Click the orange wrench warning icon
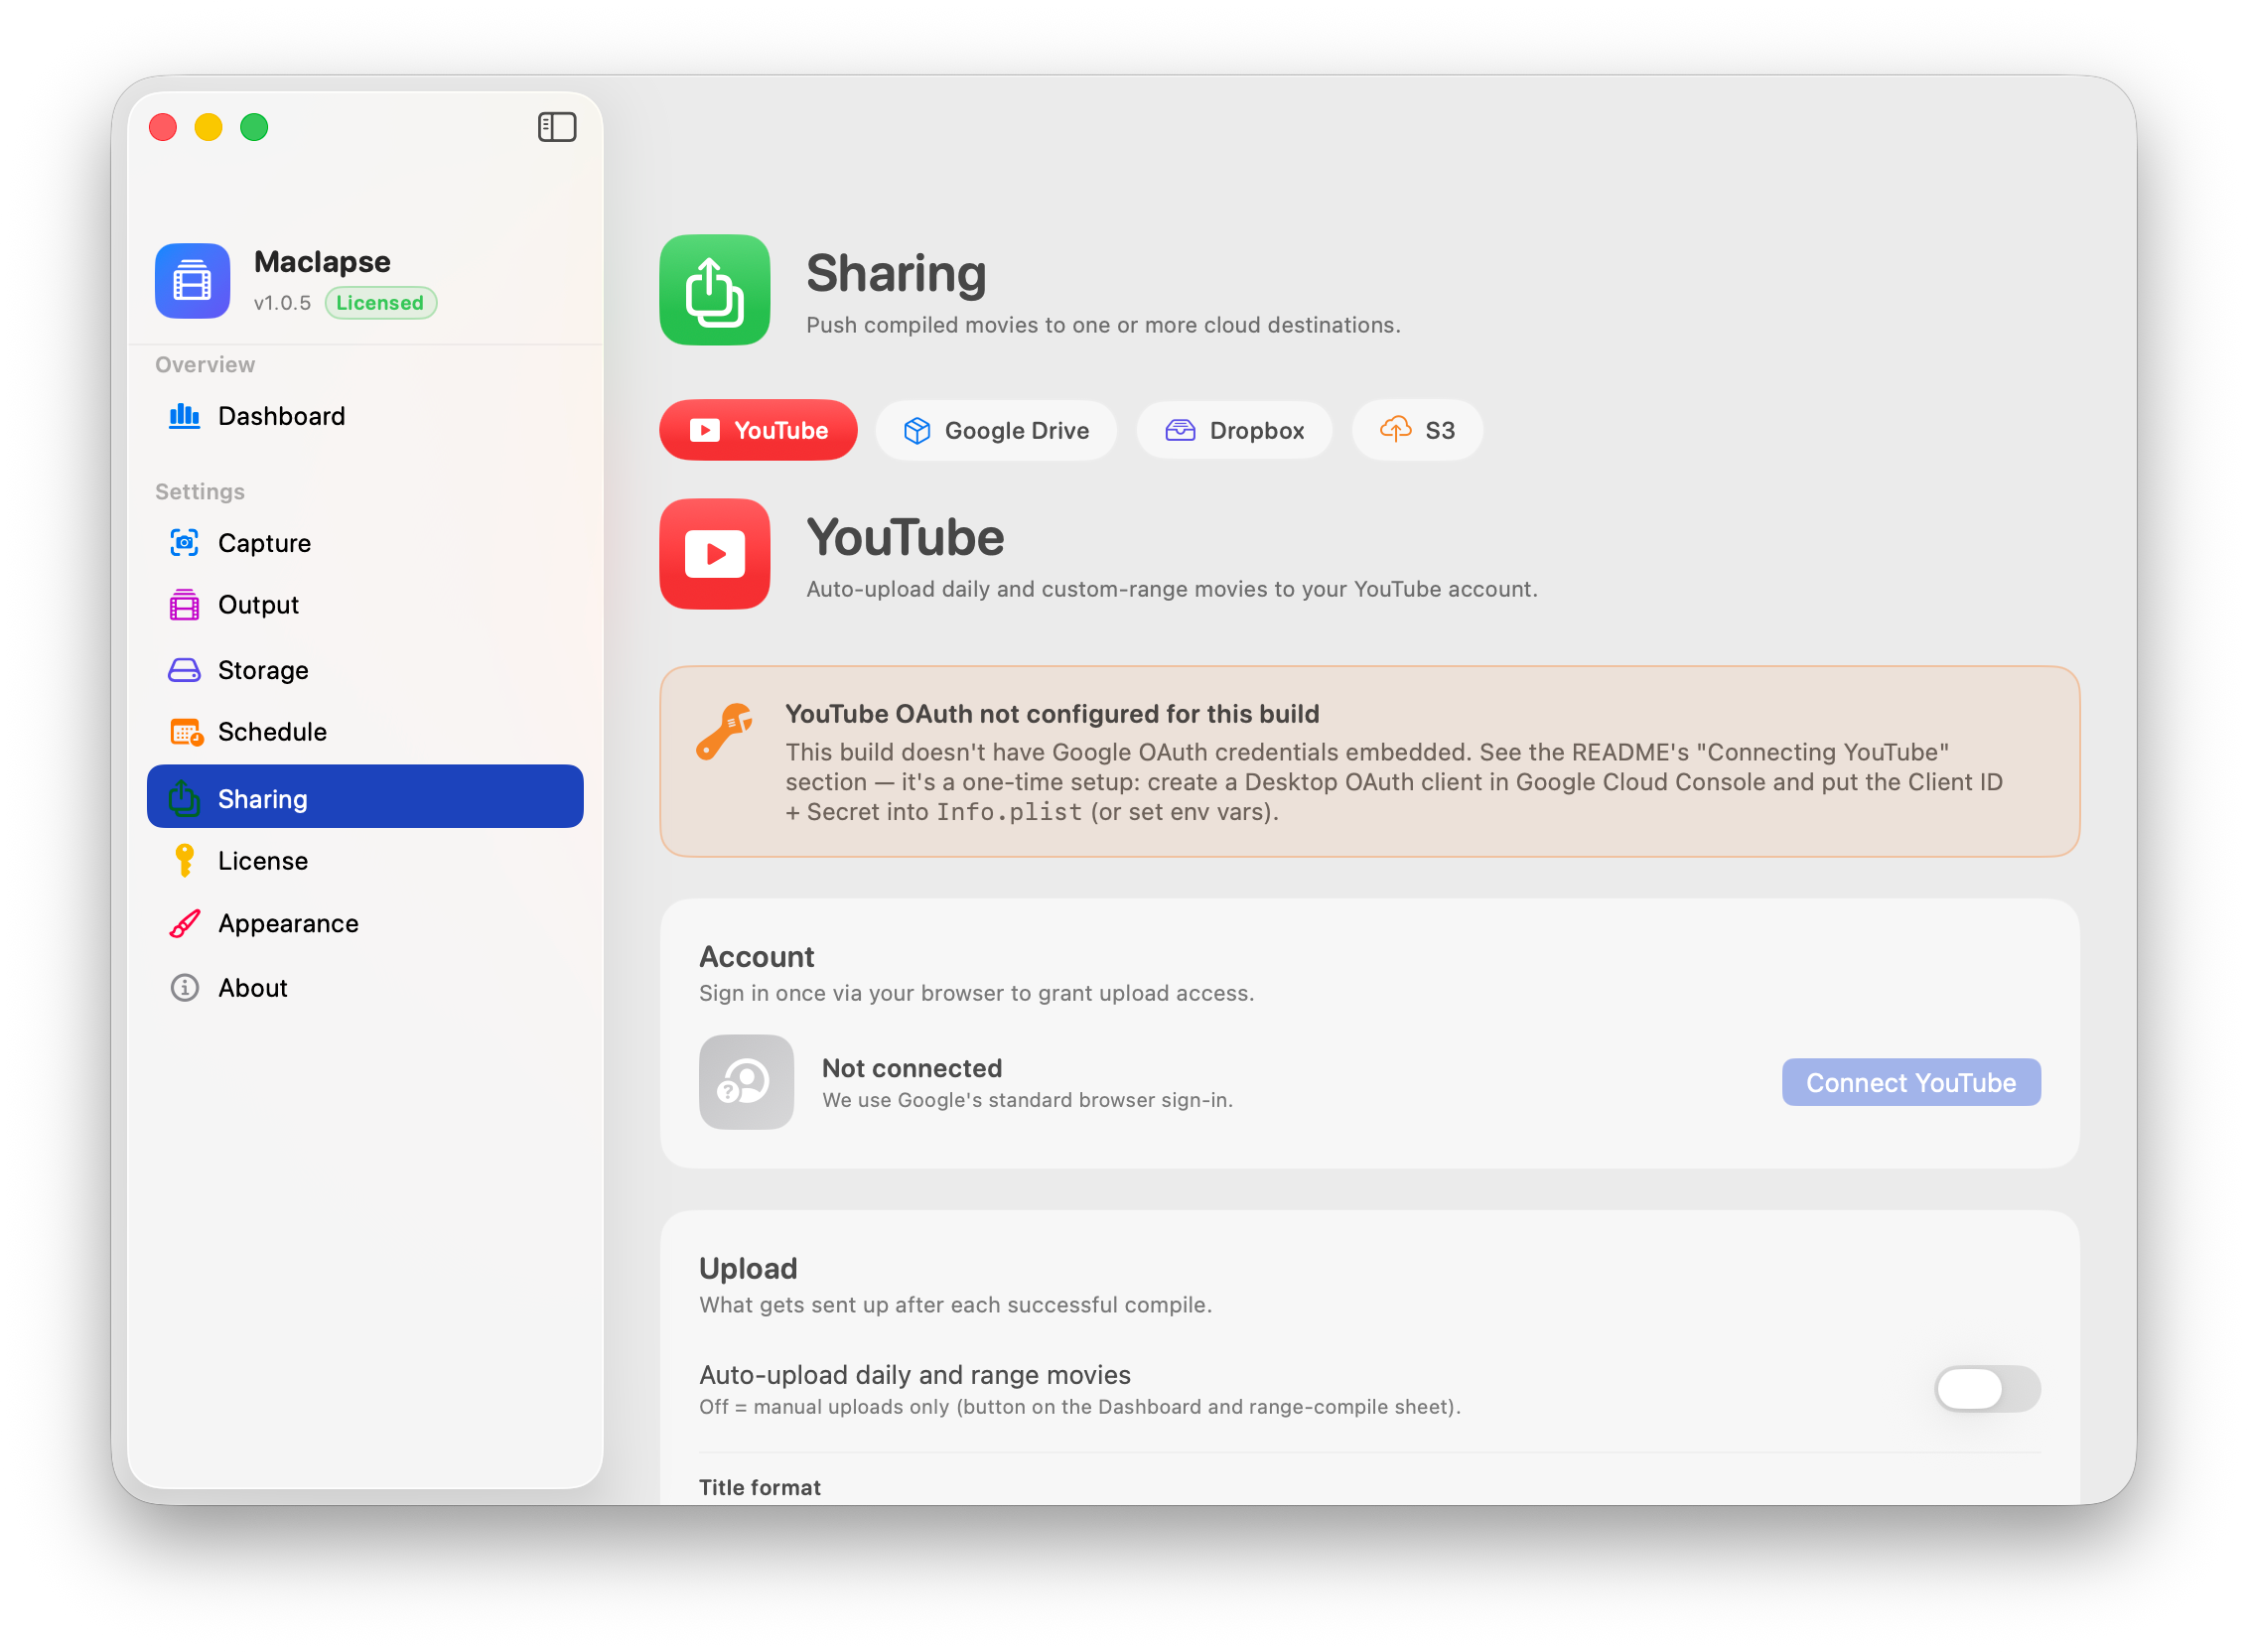 click(x=724, y=732)
